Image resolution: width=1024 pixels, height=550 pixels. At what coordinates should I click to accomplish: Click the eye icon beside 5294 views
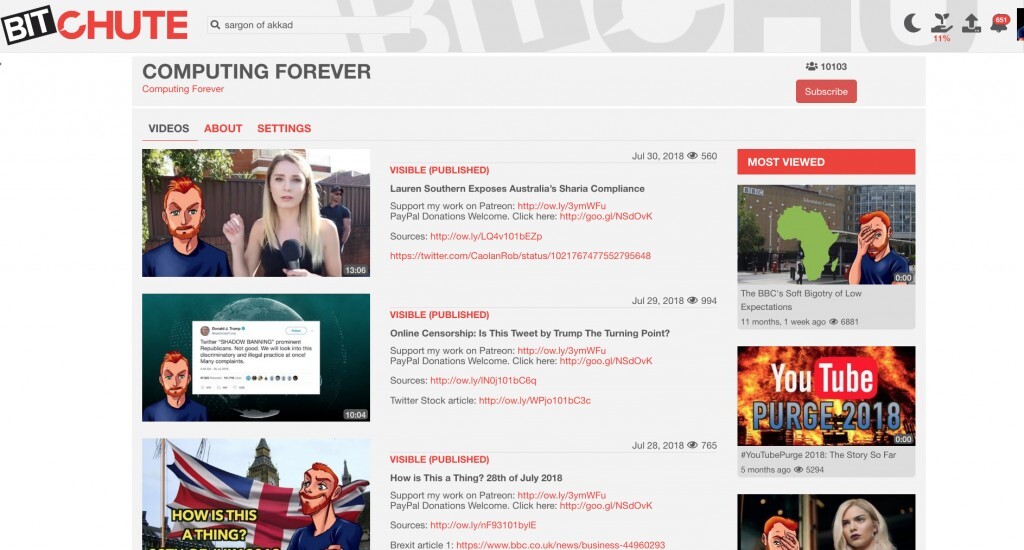798,470
